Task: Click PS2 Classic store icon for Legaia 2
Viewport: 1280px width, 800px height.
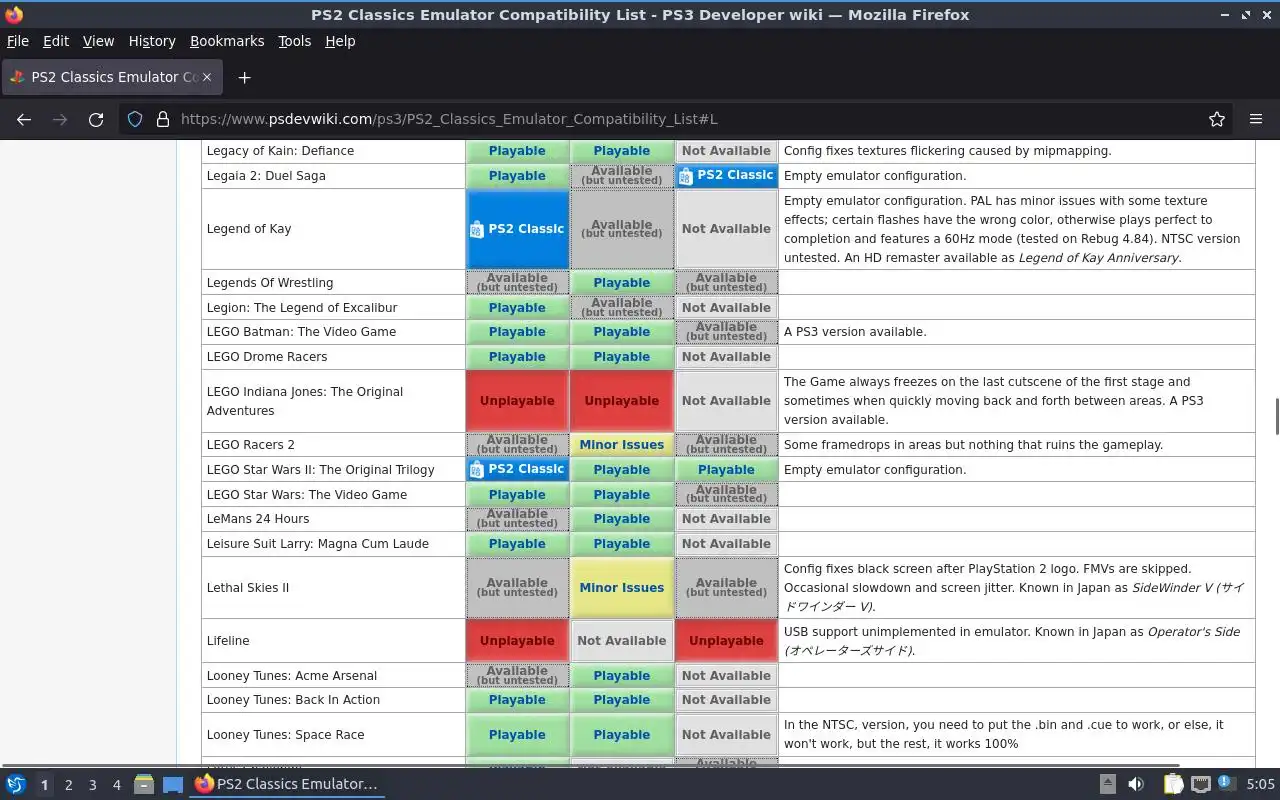Action: click(x=685, y=176)
